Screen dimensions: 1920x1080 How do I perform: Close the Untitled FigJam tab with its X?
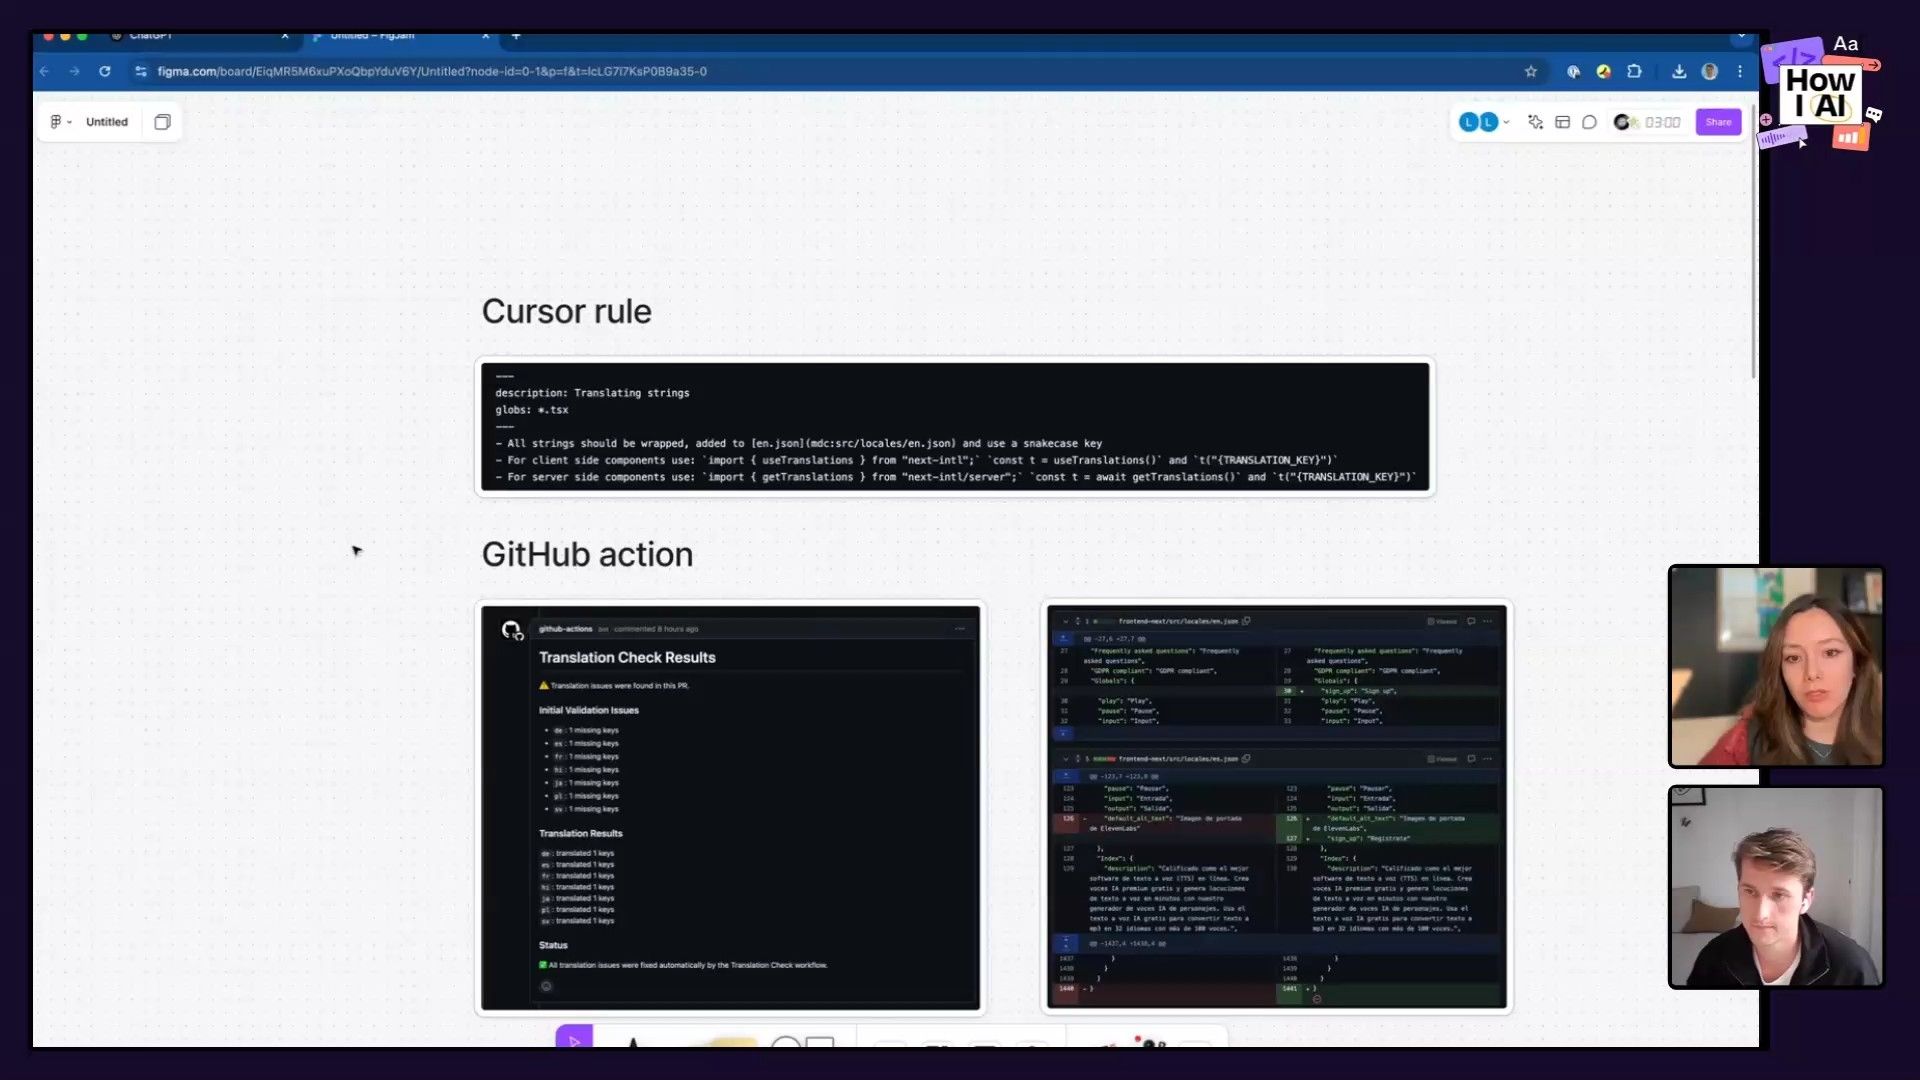486,37
